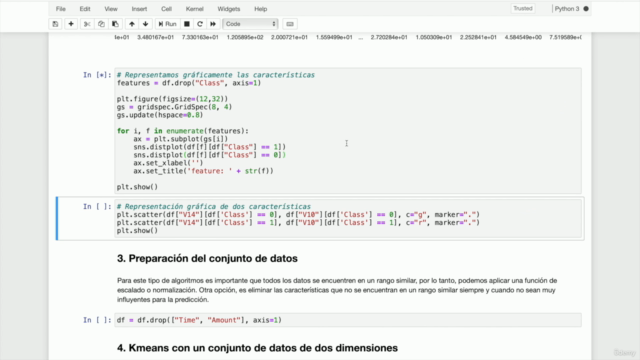Interrupt the kernel with the stop icon
The width and height of the screenshot is (640, 360).
point(187,24)
